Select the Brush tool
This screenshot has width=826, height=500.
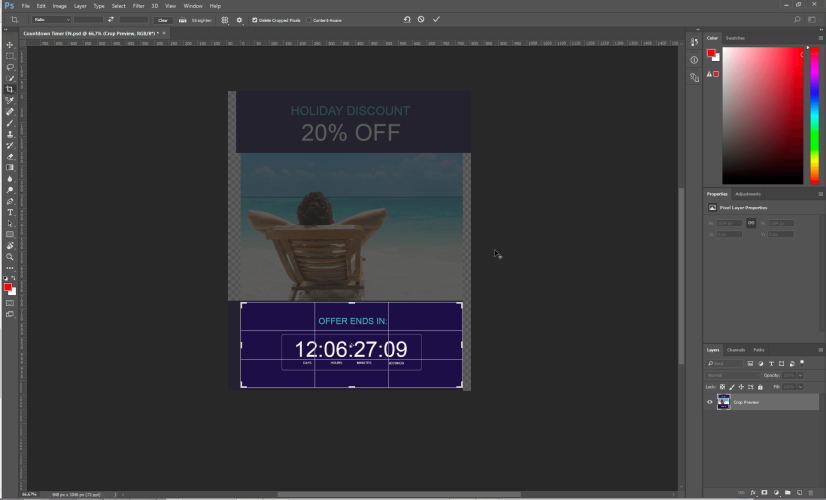[10, 123]
